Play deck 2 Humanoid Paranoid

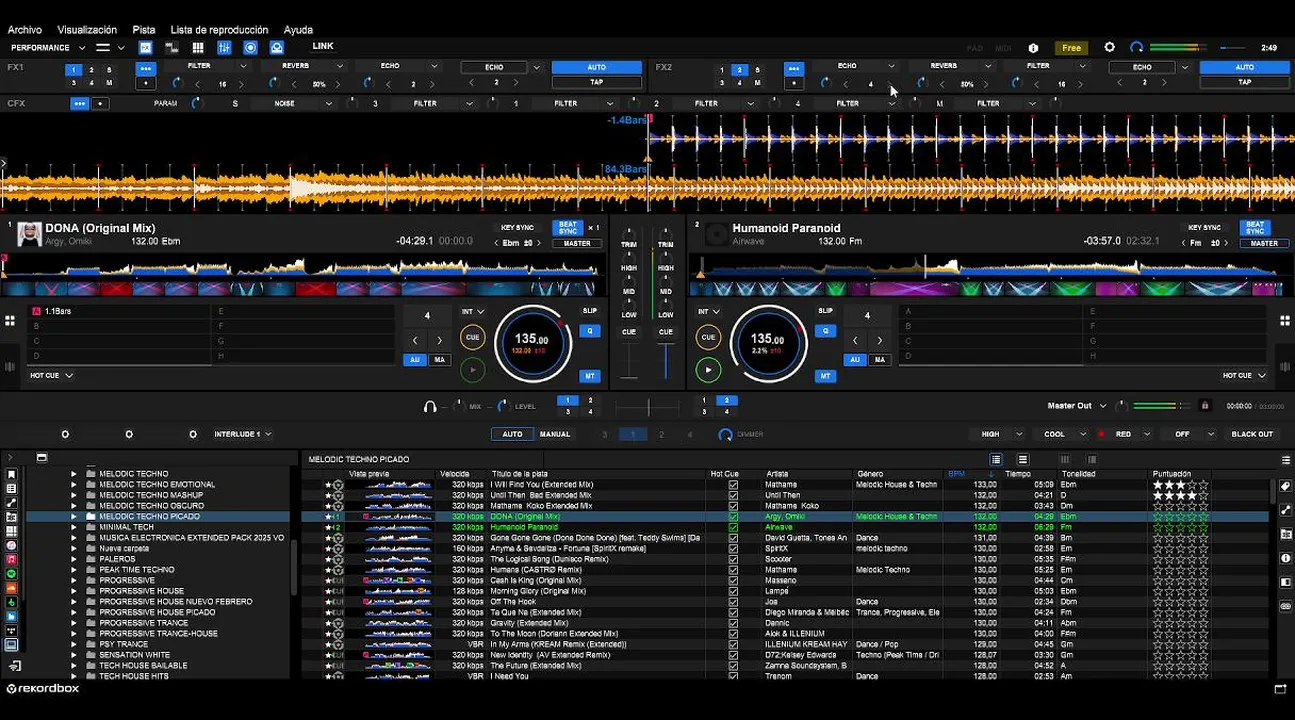(x=708, y=370)
